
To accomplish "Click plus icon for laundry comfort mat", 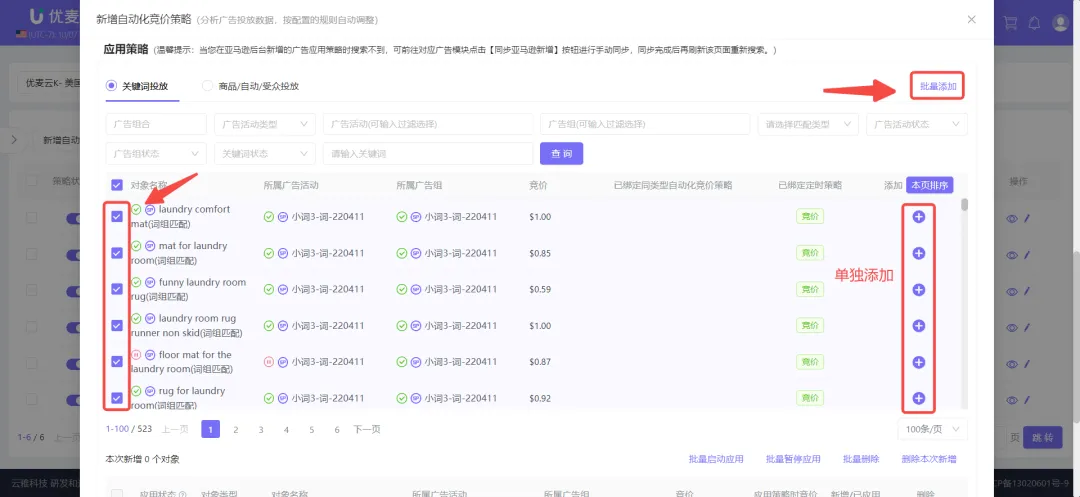I will tap(918, 217).
